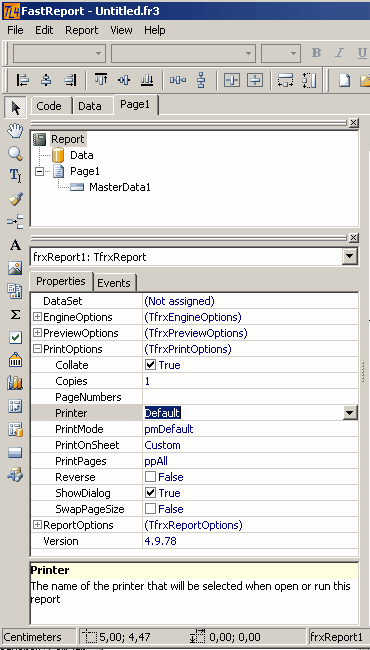Click the Align Right Edges icon
The height and width of the screenshot is (650, 370).
point(70,80)
